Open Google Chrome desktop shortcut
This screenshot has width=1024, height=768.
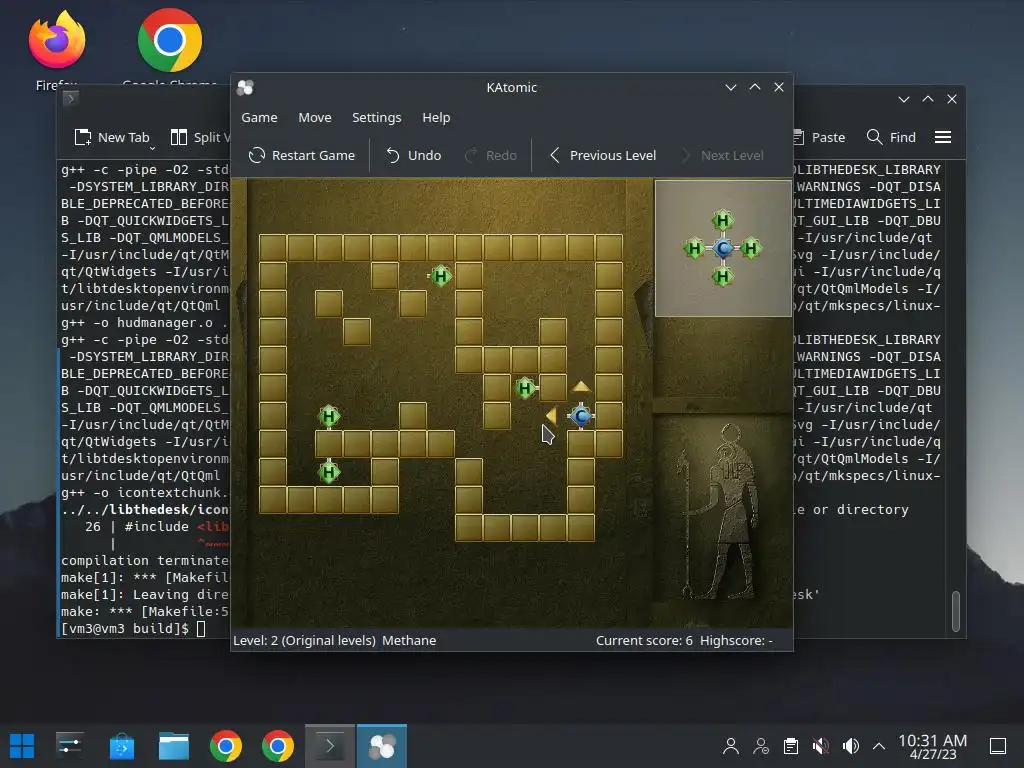[170, 47]
